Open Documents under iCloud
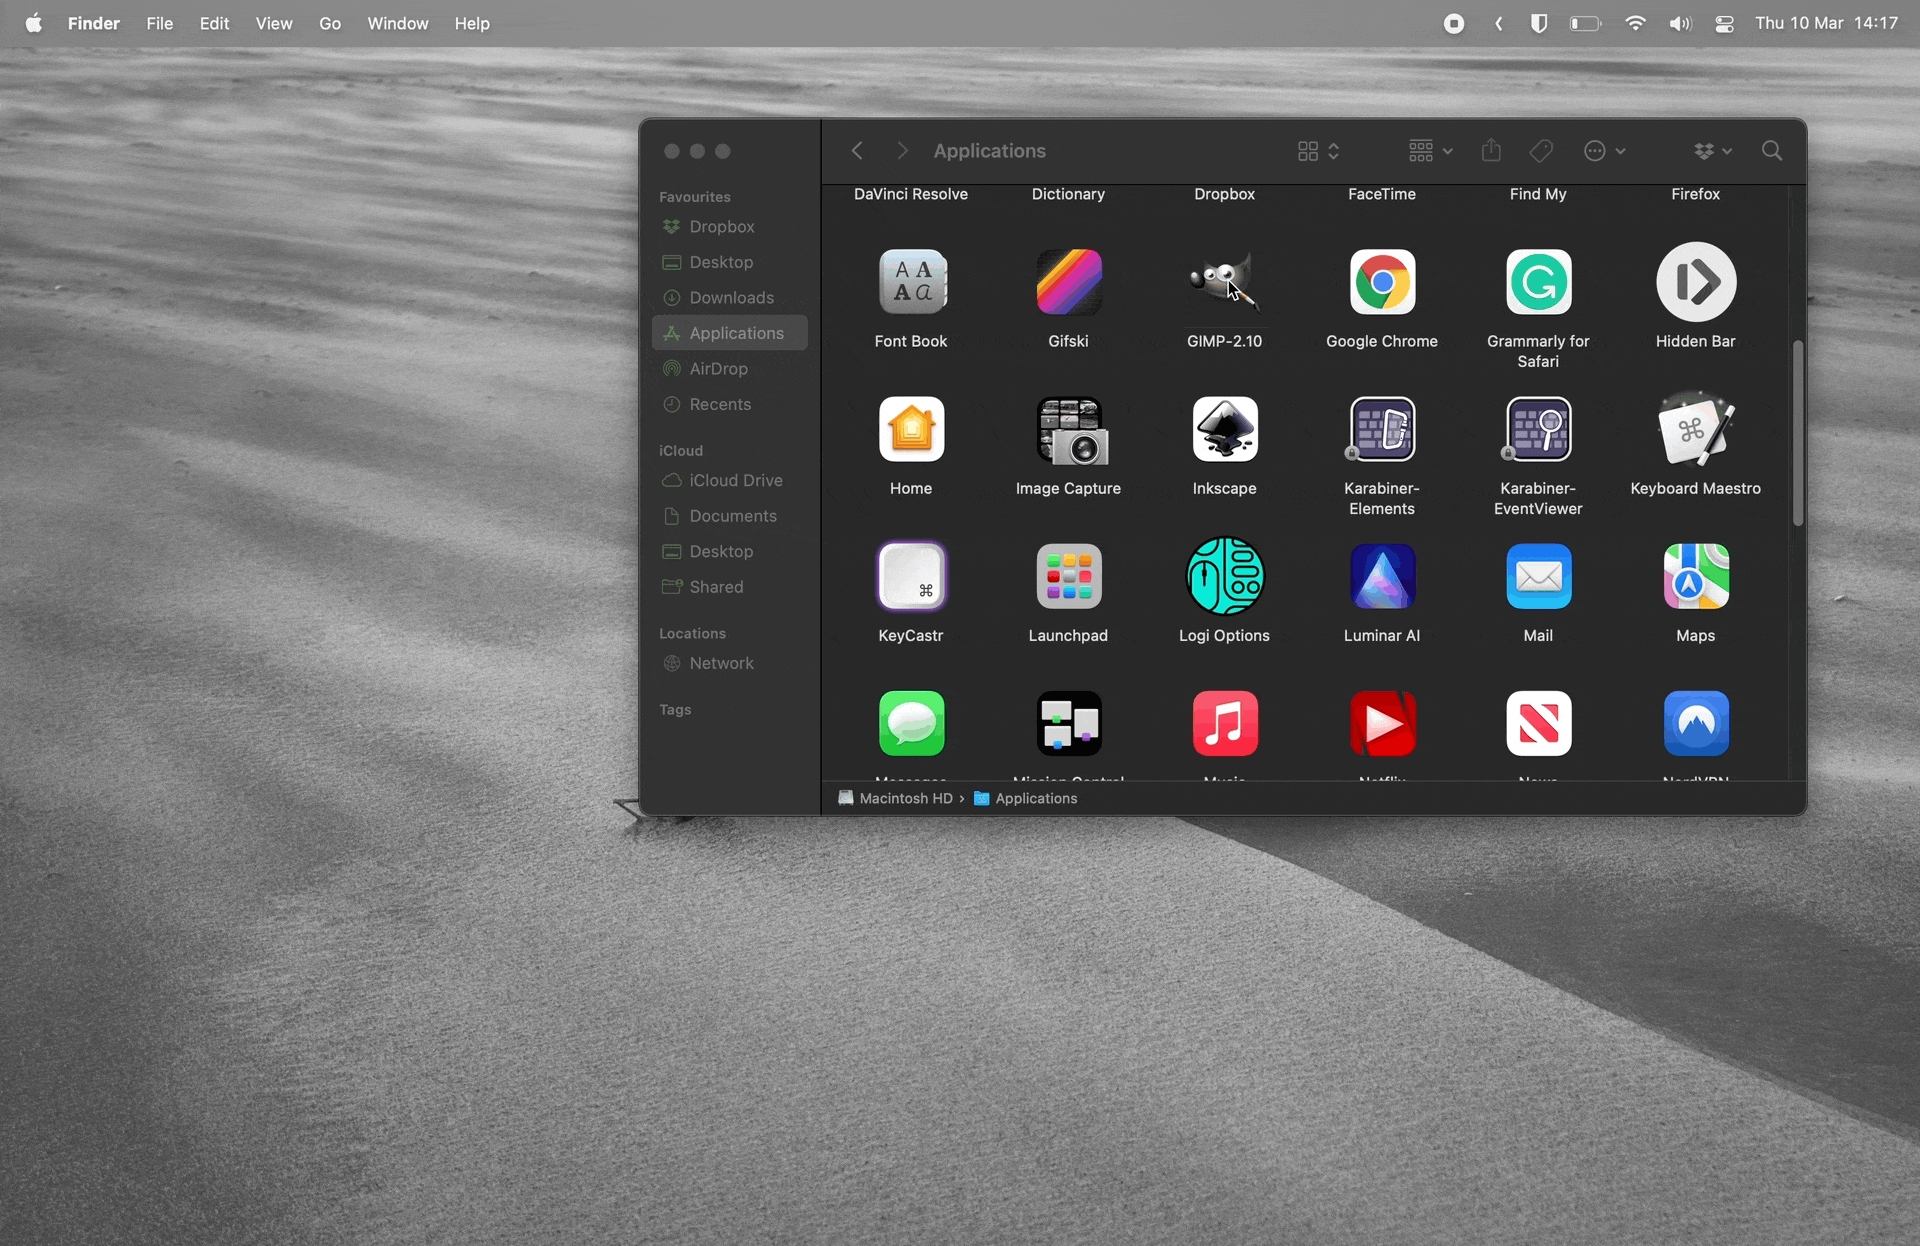This screenshot has height=1246, width=1920. 729,516
